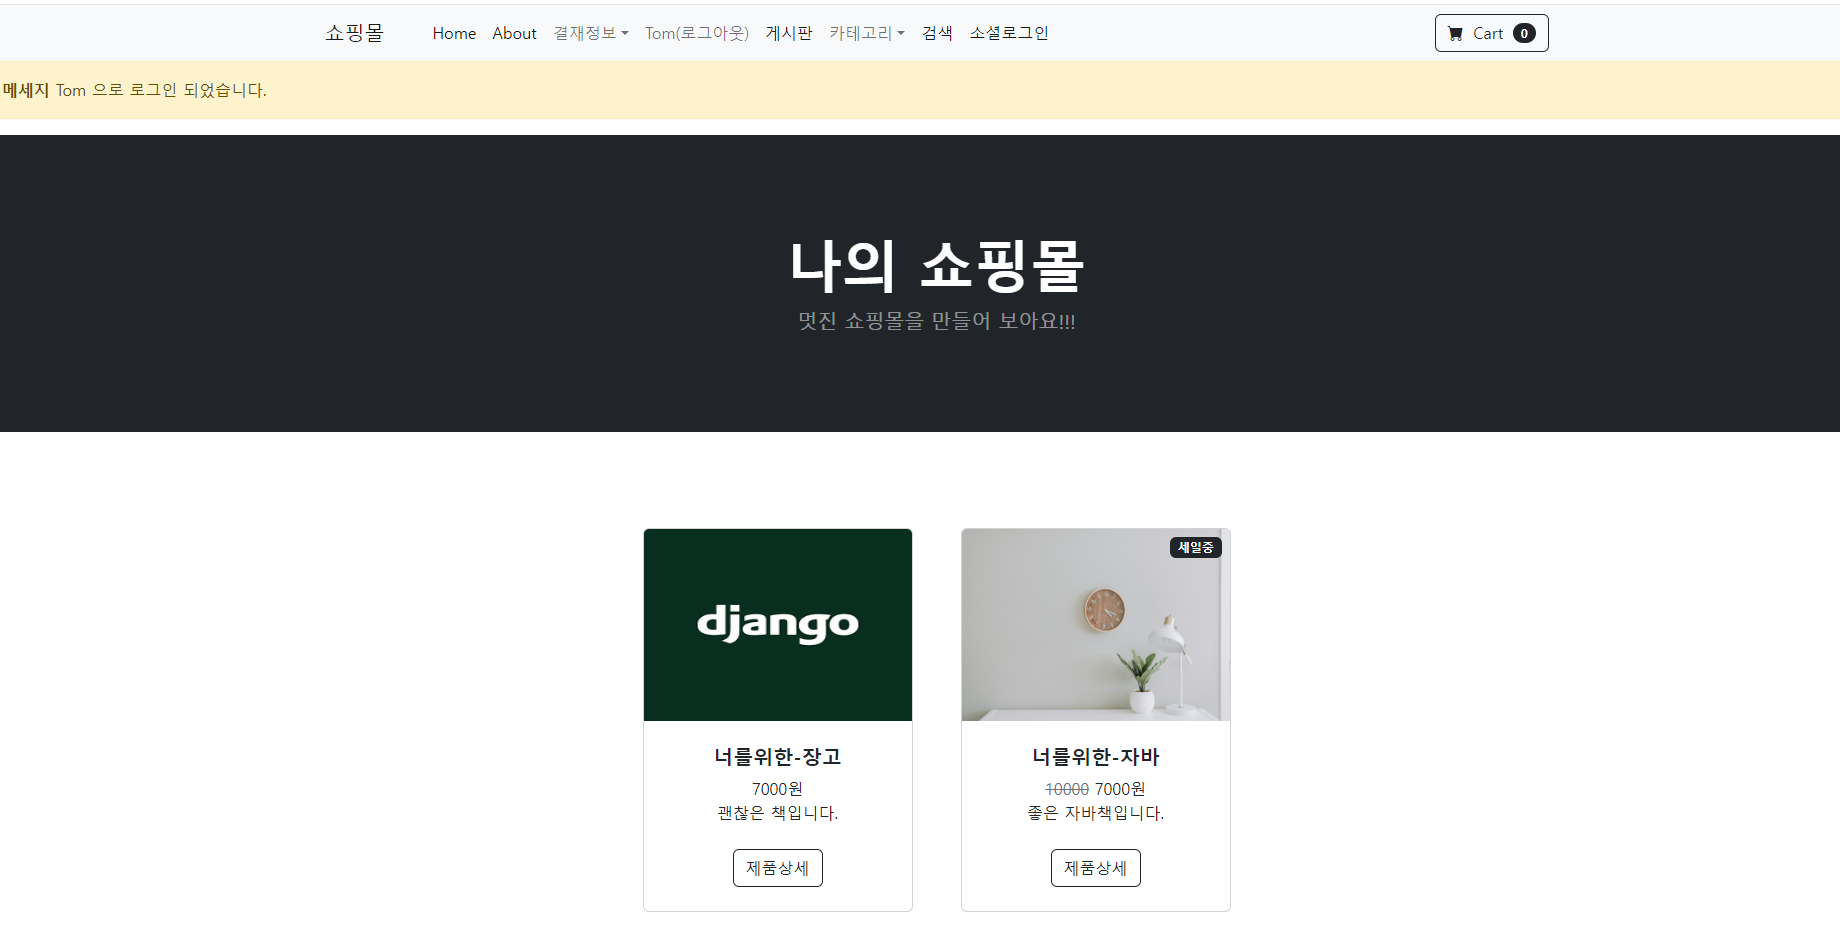View 제품상세 for 너를위한-장고
The height and width of the screenshot is (949, 1840).
click(778, 868)
